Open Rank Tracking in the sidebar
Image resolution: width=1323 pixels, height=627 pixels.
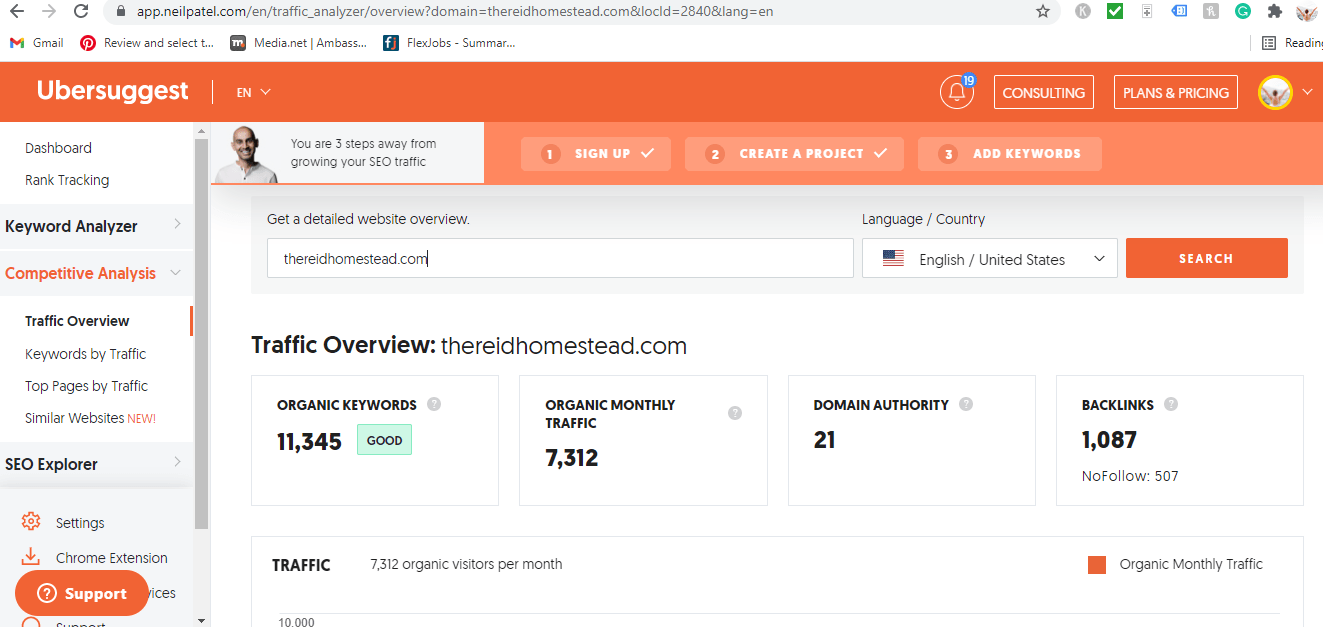coord(67,180)
